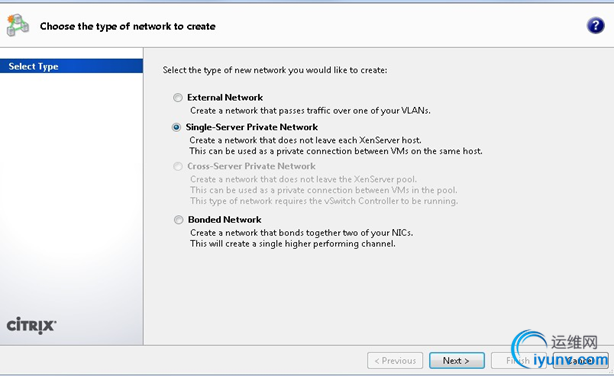Click the Bonded Network label text
The image size is (614, 376).
pos(224,220)
